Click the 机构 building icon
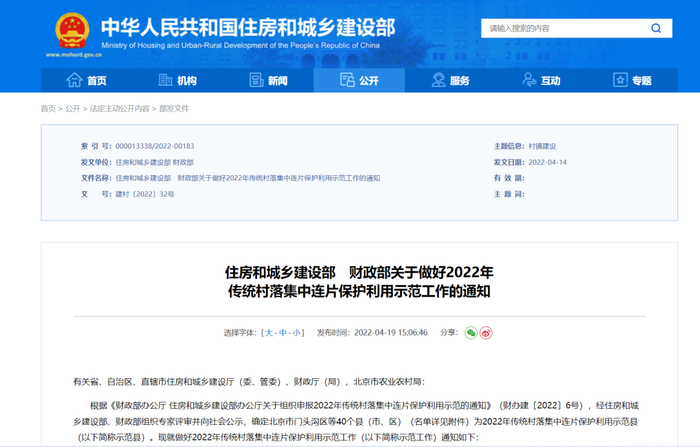700x447 pixels. tap(165, 80)
